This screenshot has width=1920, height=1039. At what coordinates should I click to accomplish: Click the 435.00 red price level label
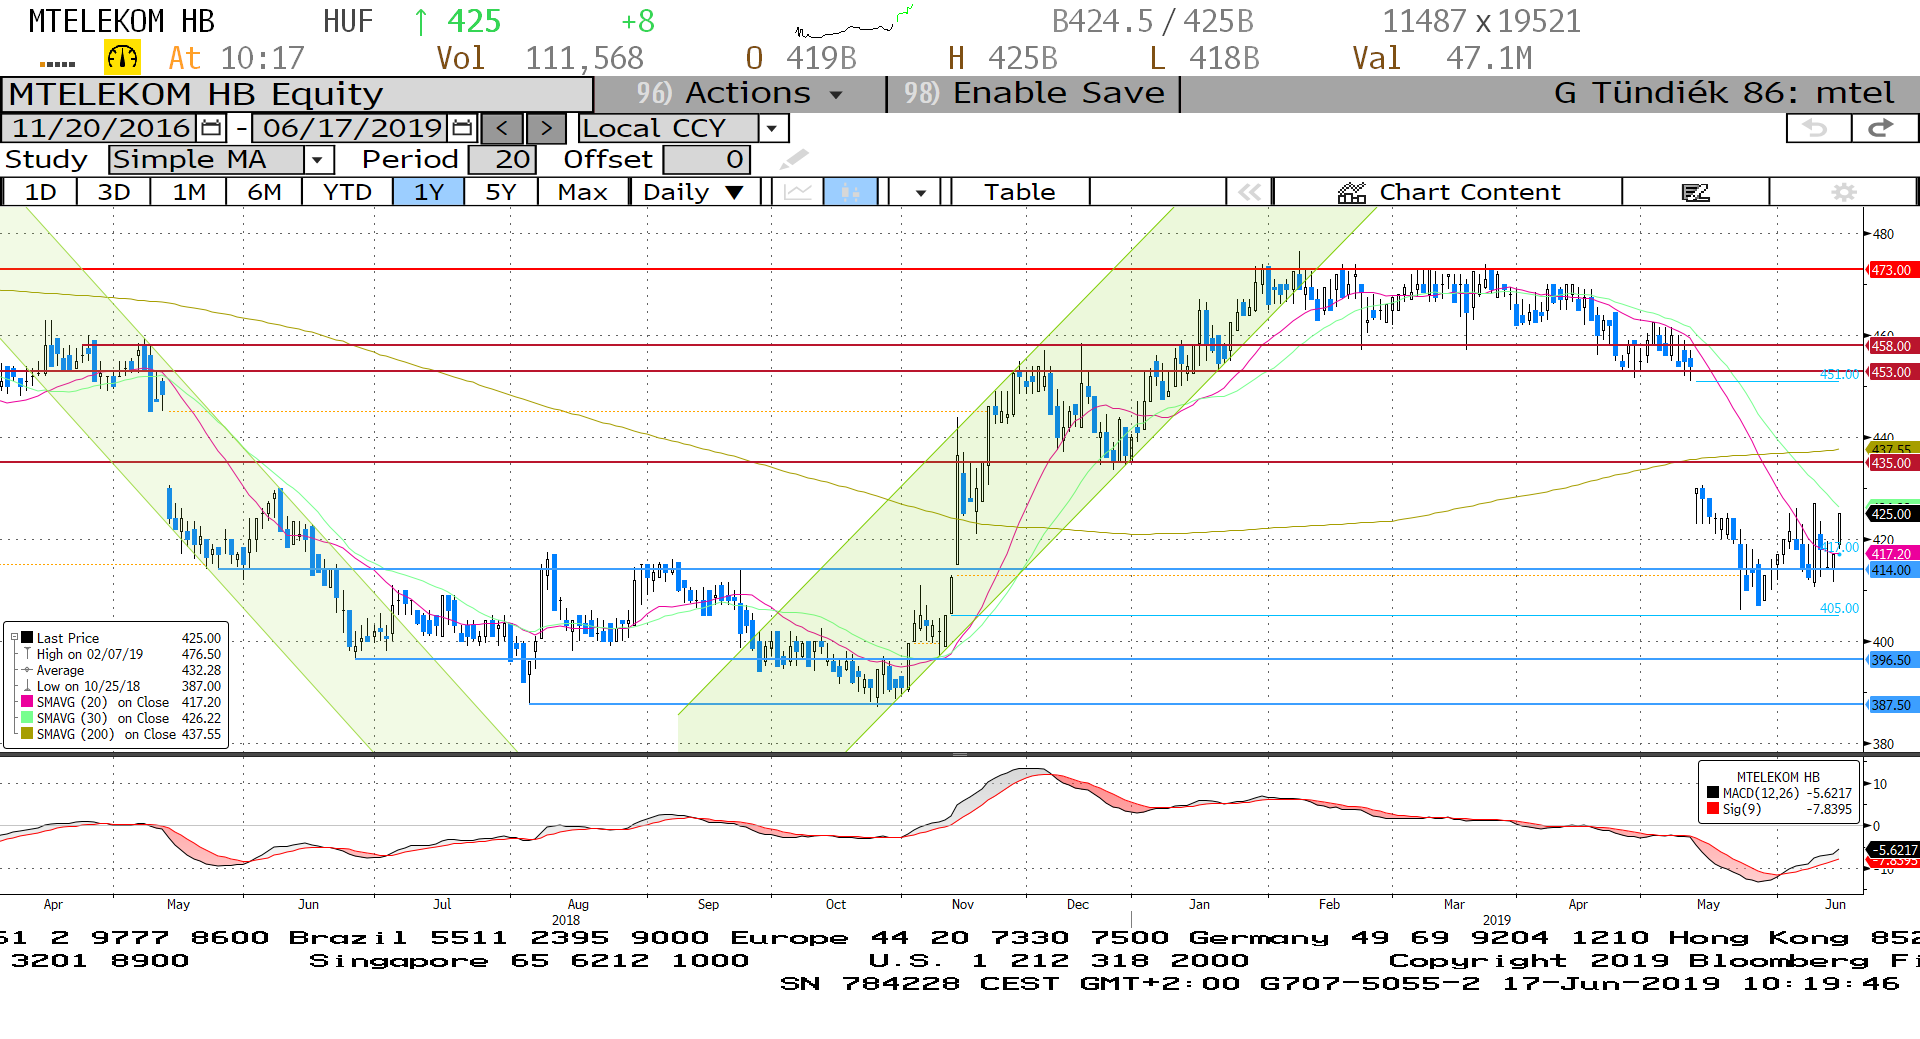tap(1891, 463)
